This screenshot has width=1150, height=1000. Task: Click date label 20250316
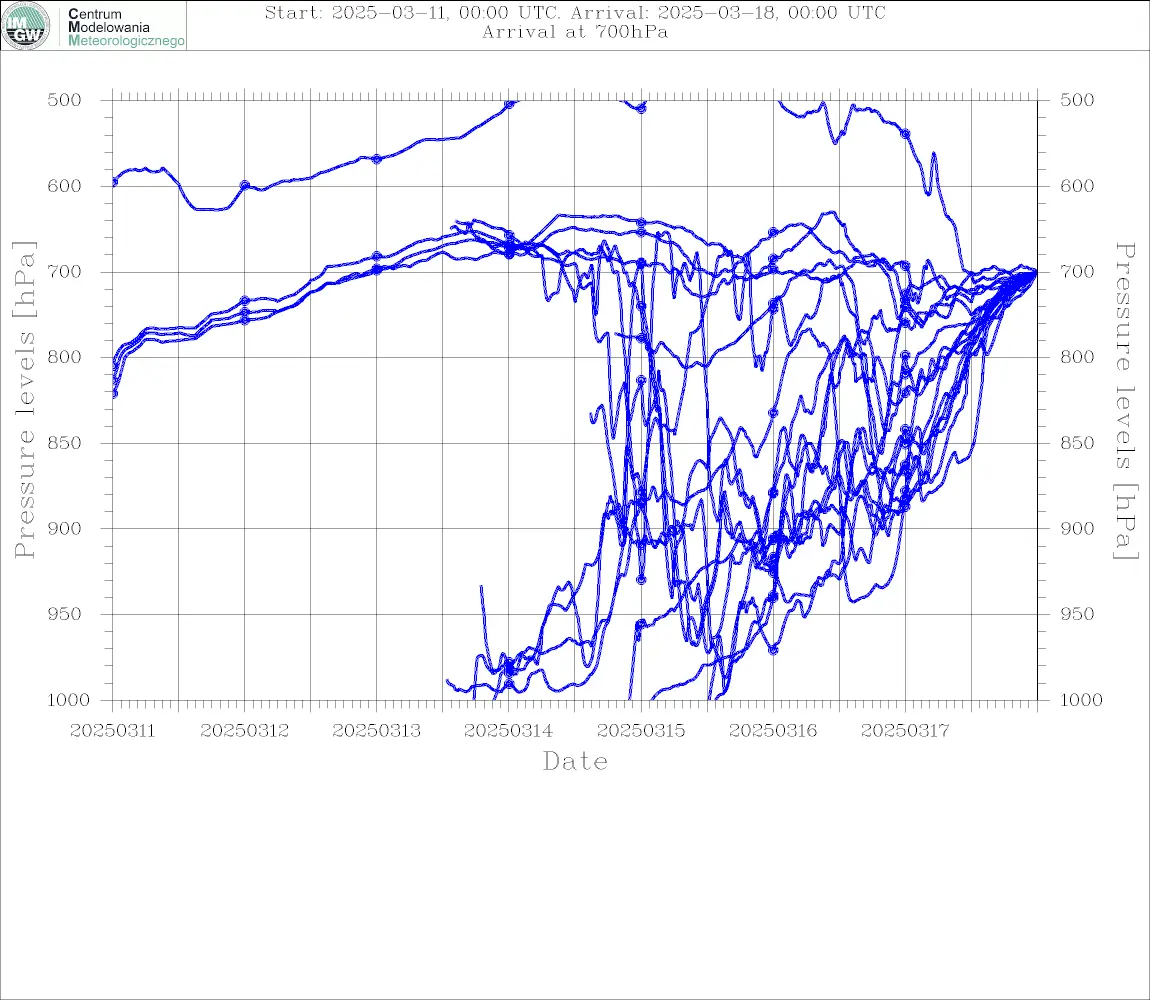pos(773,731)
